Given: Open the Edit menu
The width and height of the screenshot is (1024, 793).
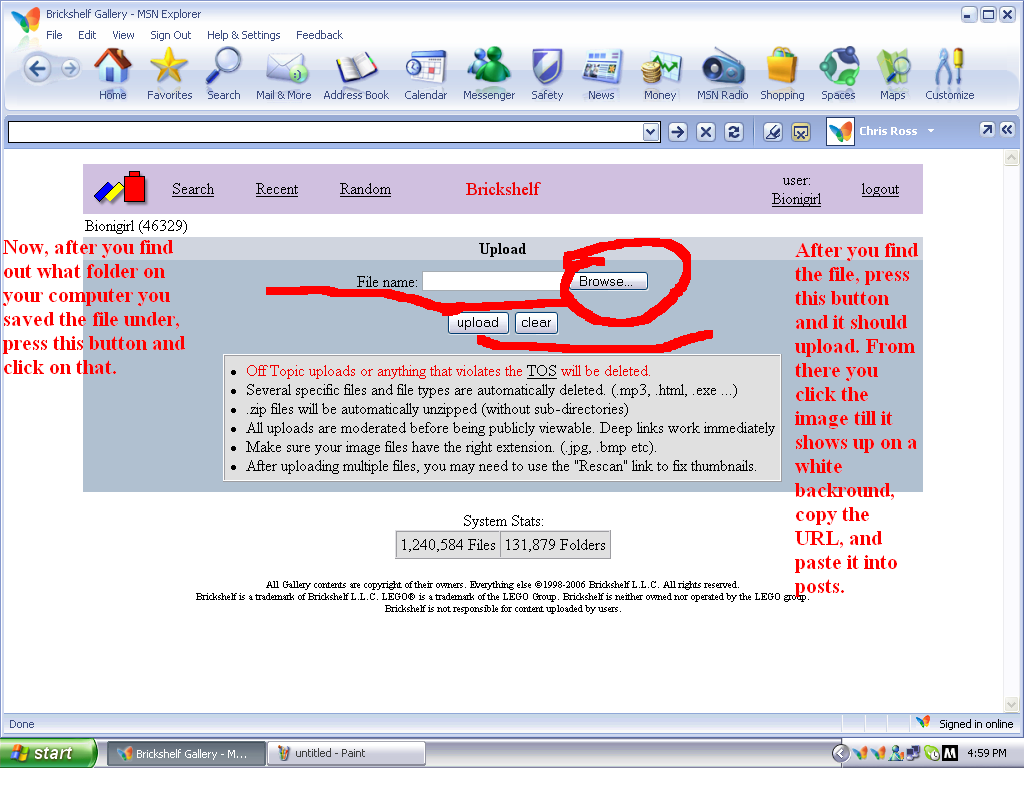Looking at the screenshot, I should tap(87, 35).
